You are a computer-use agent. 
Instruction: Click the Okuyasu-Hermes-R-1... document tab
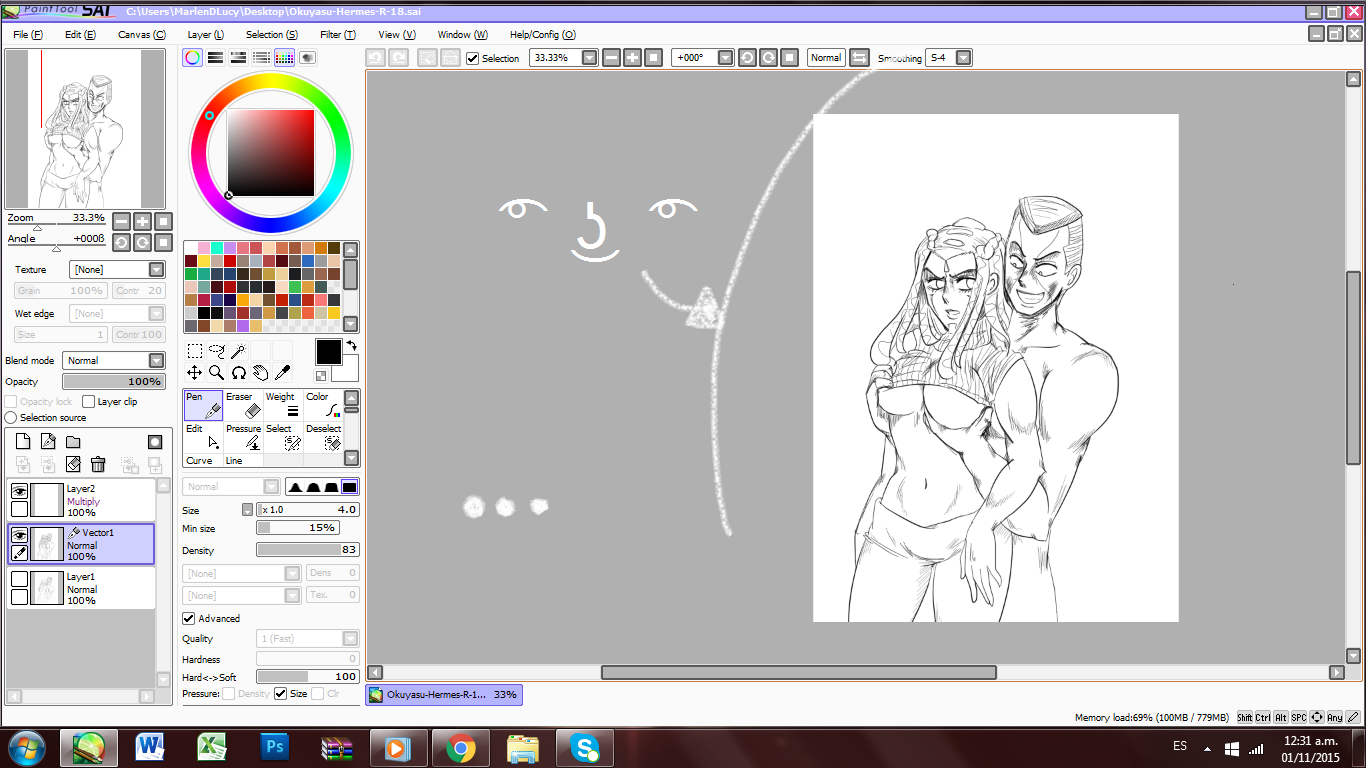[x=444, y=694]
